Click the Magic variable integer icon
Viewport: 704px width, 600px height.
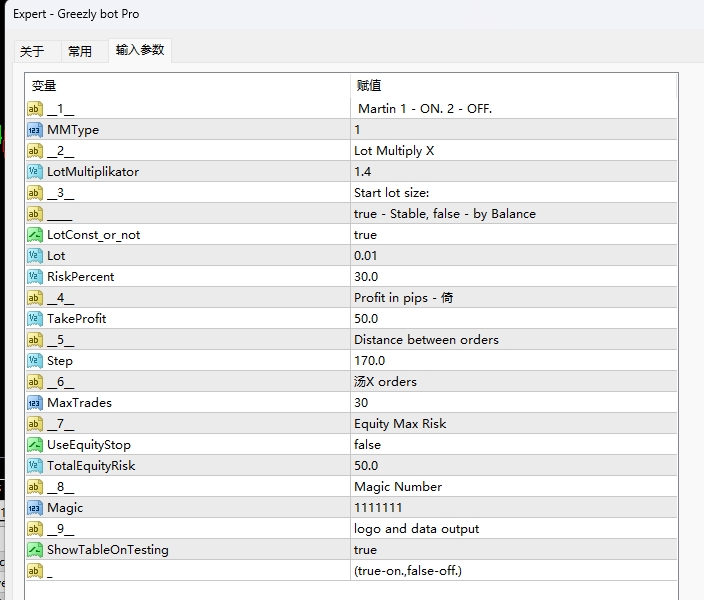[x=35, y=508]
